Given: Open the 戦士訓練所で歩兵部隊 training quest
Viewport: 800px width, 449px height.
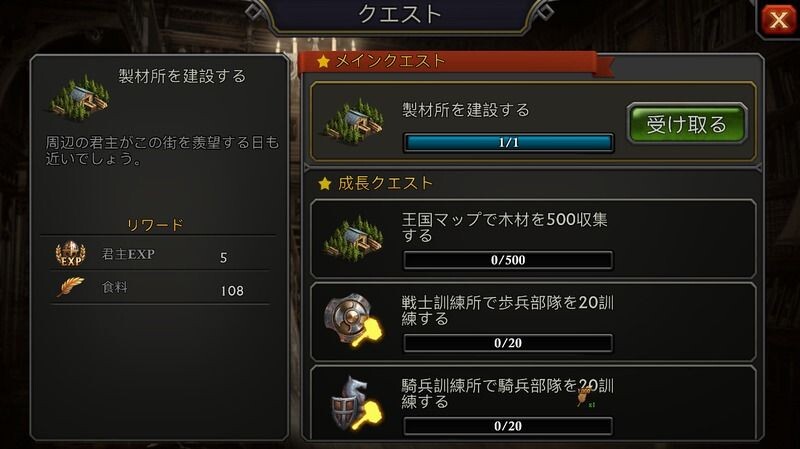Looking at the screenshot, I should pyautogui.click(x=533, y=322).
